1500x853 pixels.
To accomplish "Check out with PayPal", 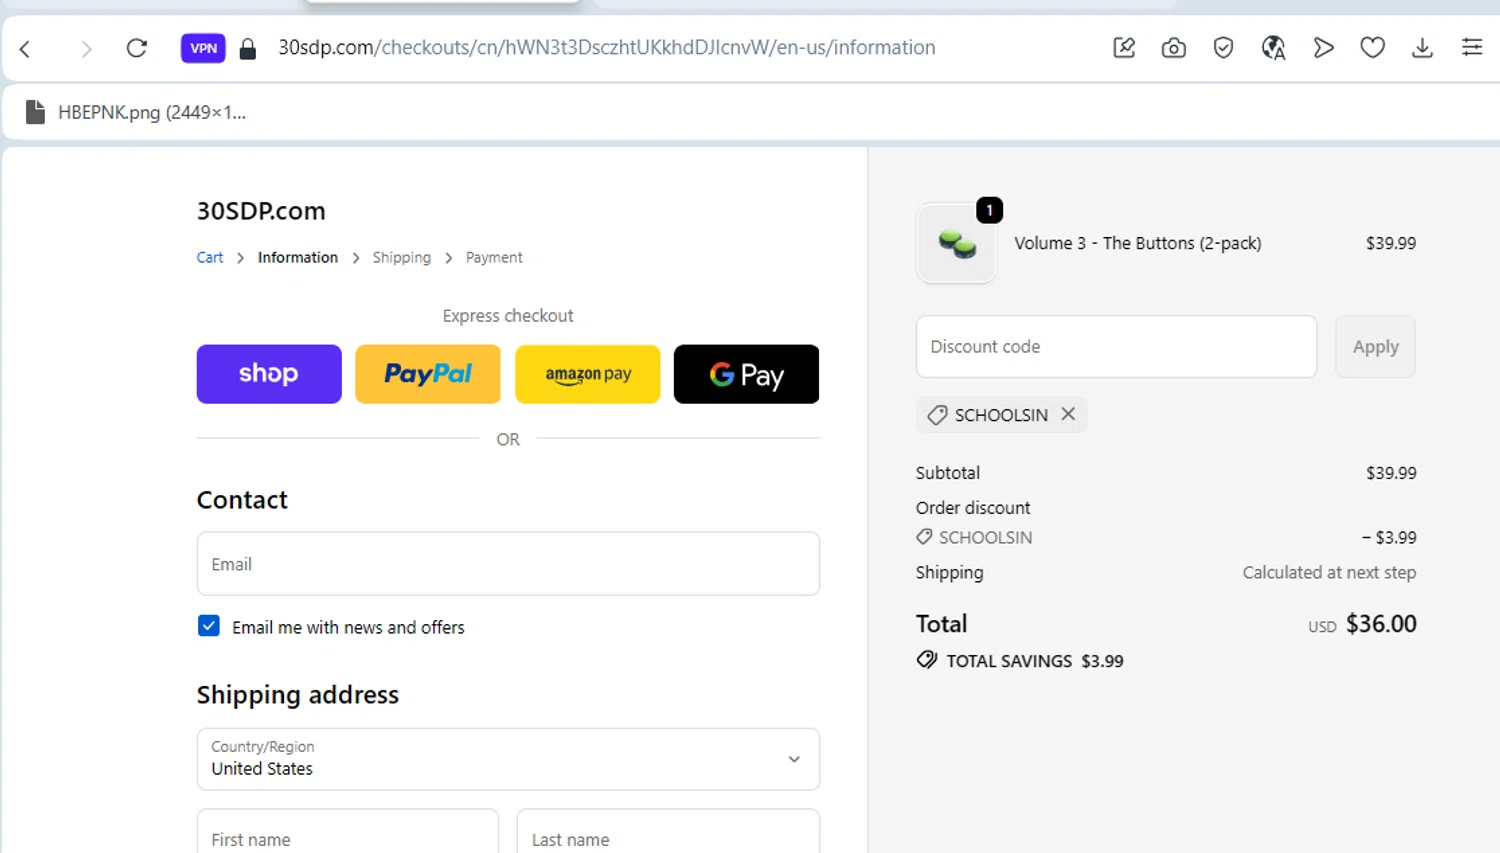I will (x=428, y=374).
